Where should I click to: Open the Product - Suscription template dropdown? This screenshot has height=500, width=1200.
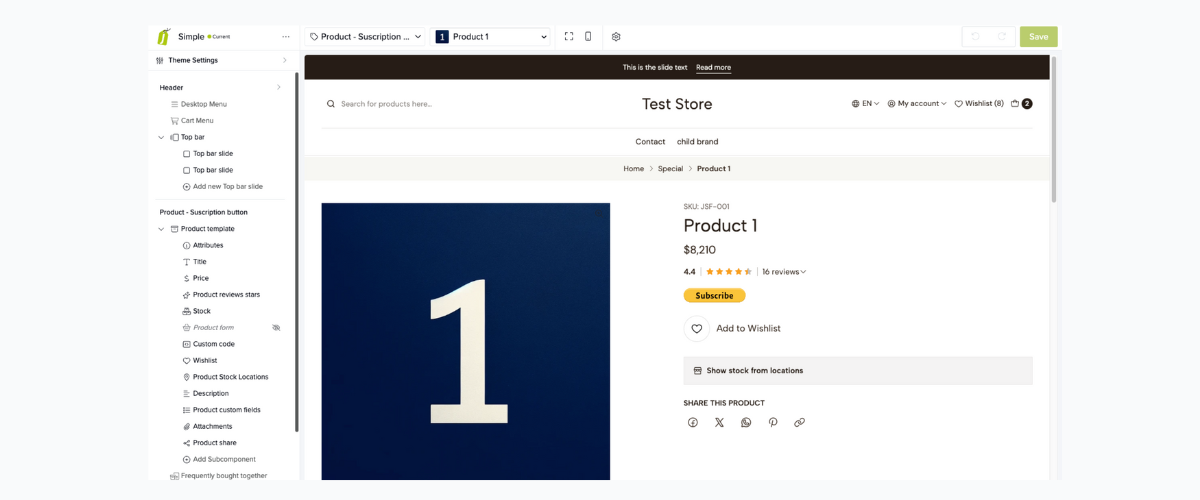(x=365, y=37)
